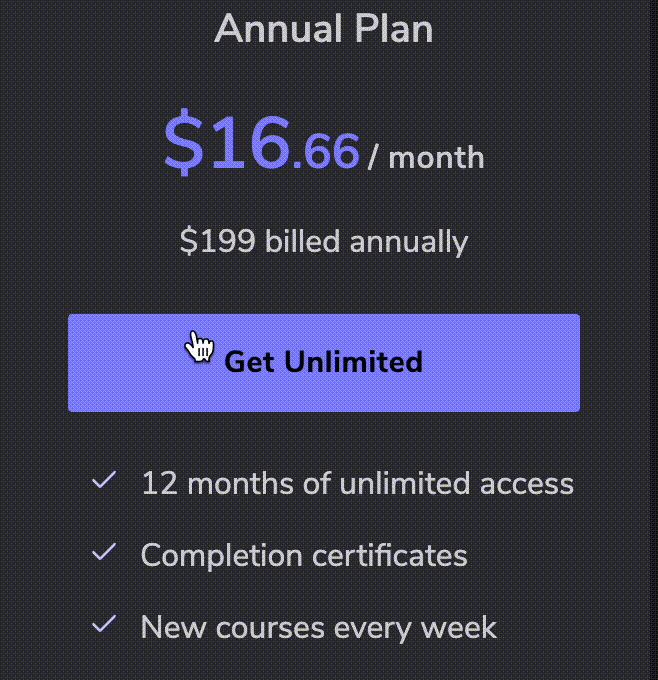658x680 pixels.
Task: Click the word Unlimited inside the purple button
Action: (x=354, y=362)
